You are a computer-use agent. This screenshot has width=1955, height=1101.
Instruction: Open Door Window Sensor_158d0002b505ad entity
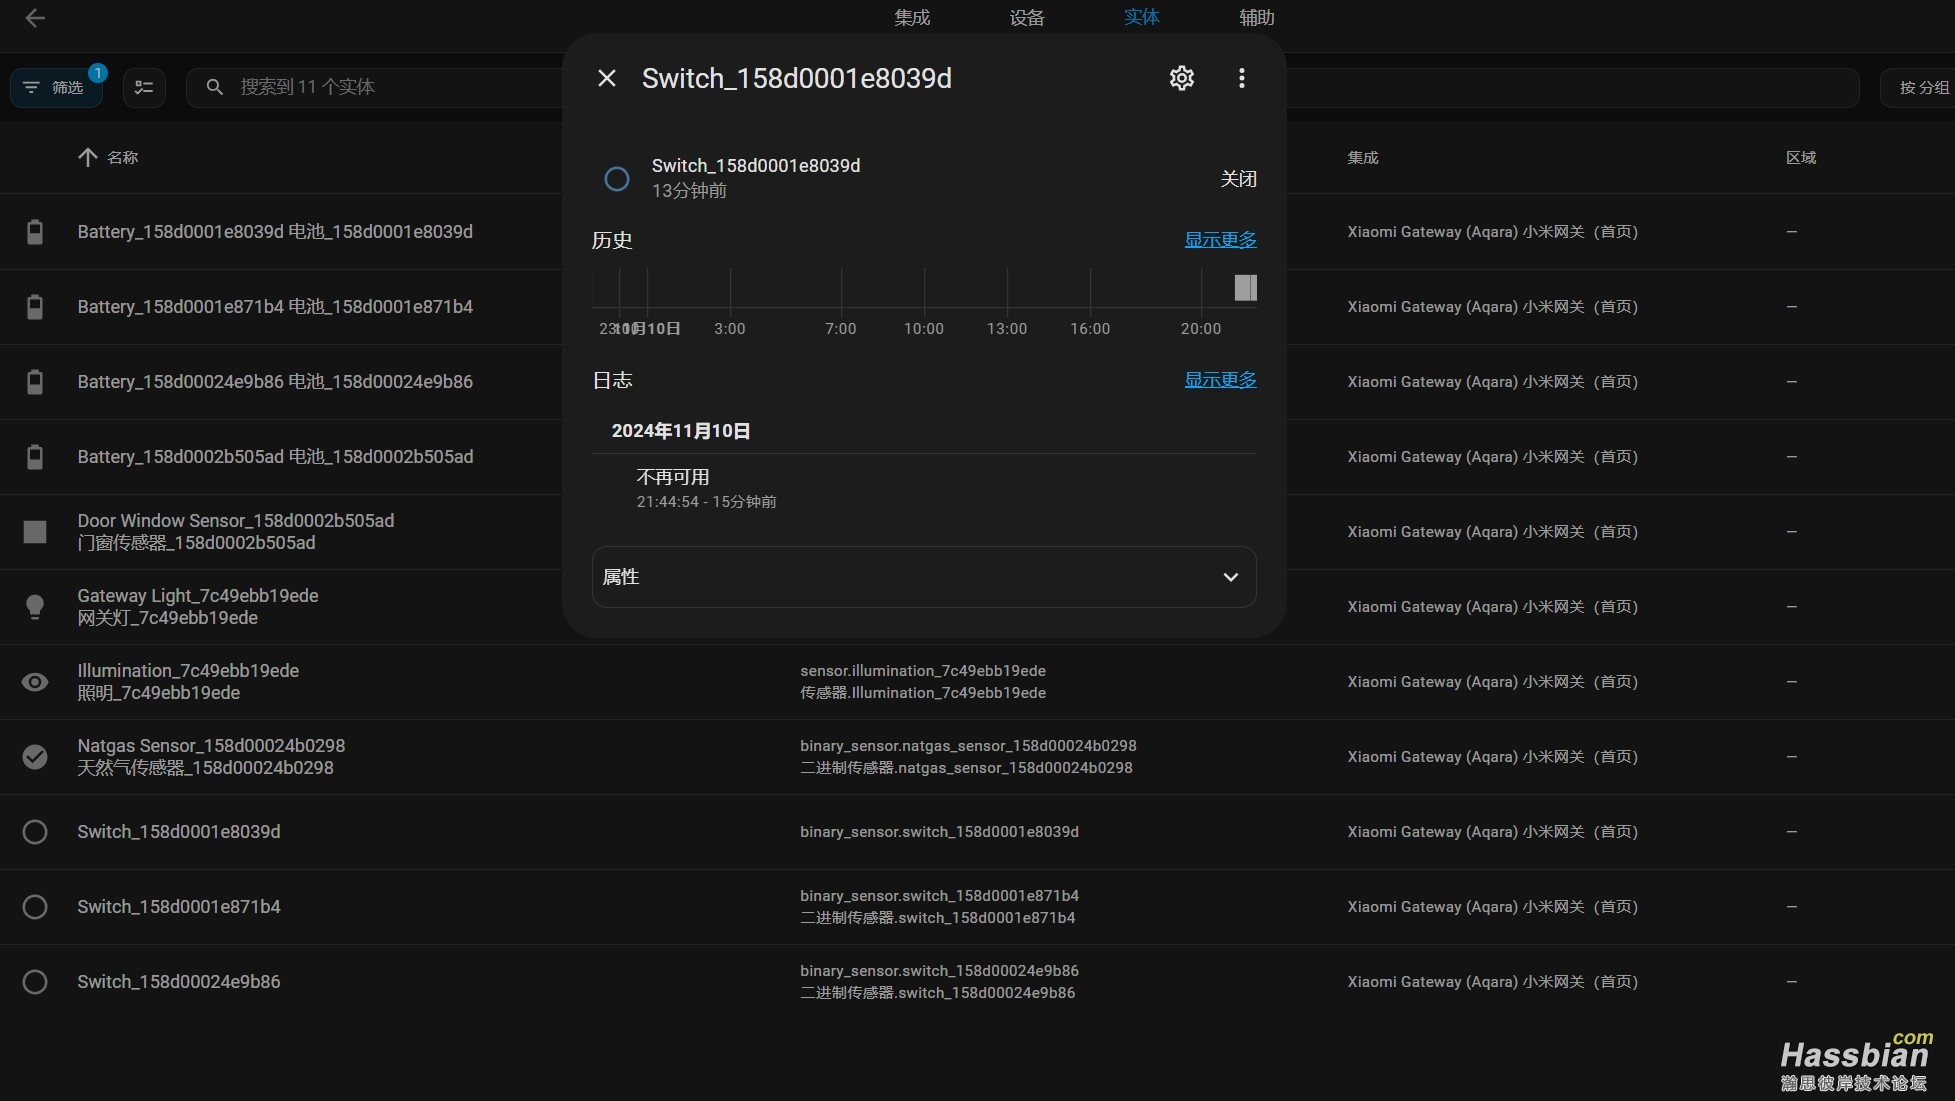pyautogui.click(x=236, y=532)
